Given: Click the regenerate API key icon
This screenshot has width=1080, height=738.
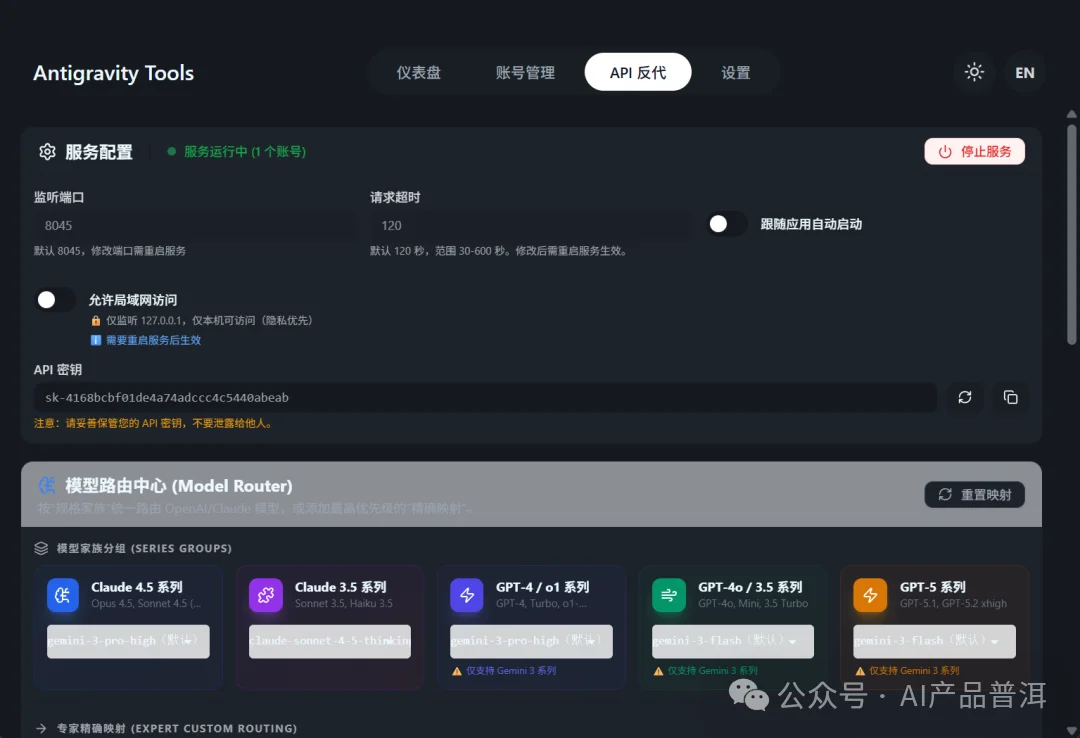Looking at the screenshot, I should point(964,397).
